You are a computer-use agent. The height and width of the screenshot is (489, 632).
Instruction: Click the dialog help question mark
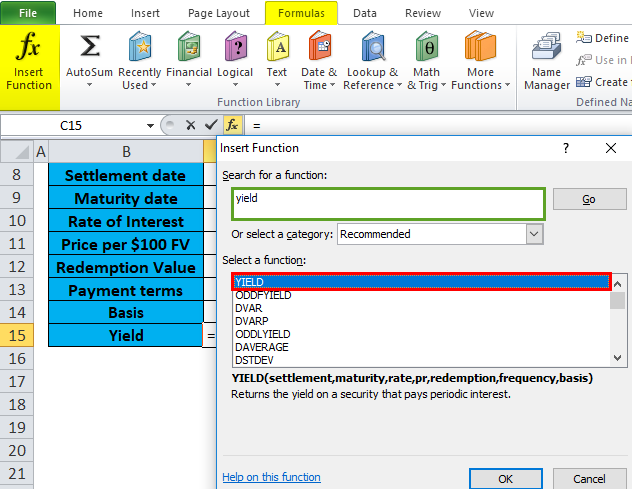[x=566, y=148]
